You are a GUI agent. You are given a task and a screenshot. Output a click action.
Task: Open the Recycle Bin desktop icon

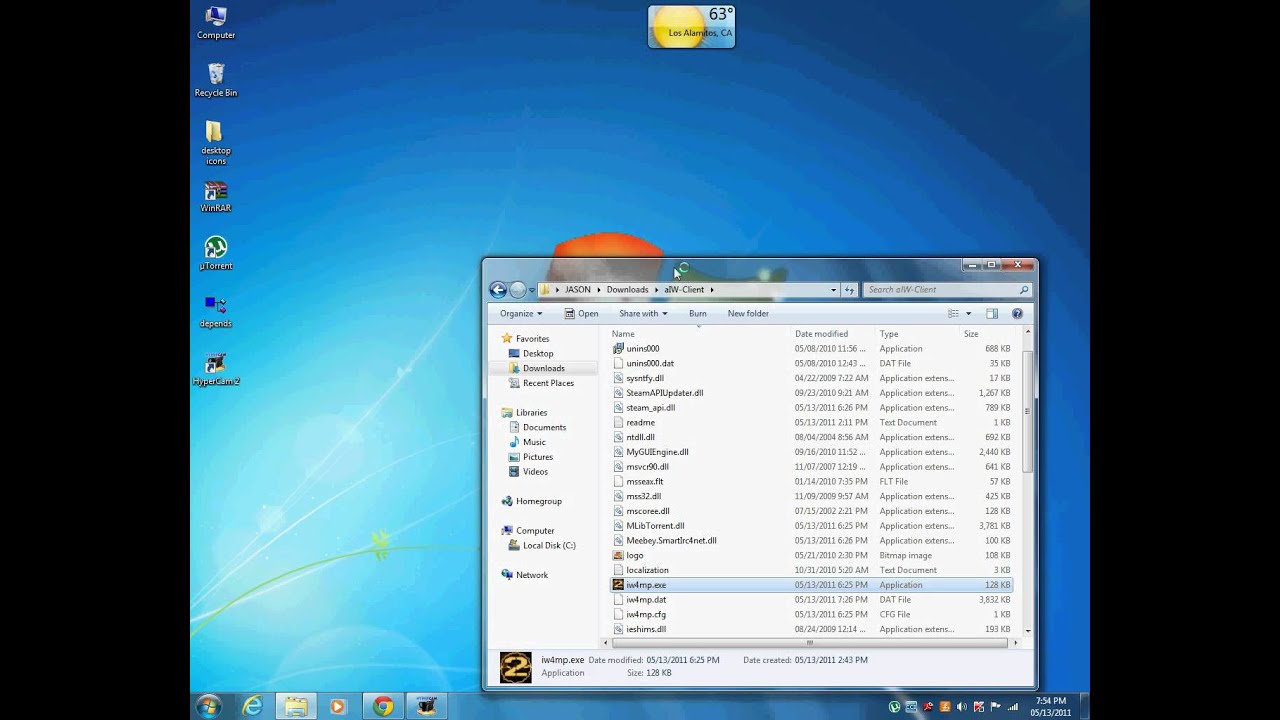[215, 80]
